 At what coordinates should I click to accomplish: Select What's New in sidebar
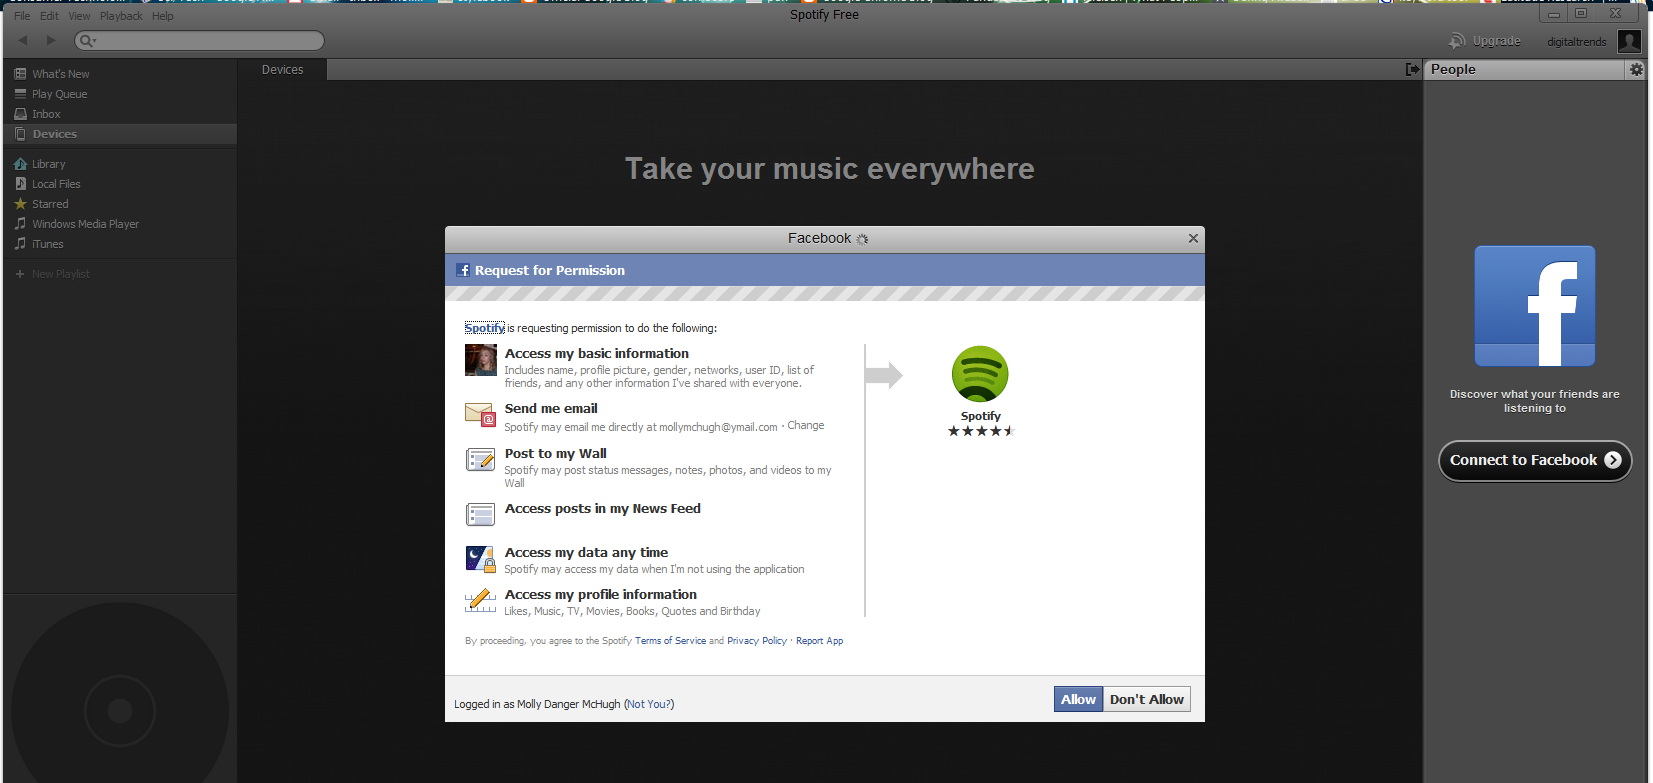click(x=61, y=74)
